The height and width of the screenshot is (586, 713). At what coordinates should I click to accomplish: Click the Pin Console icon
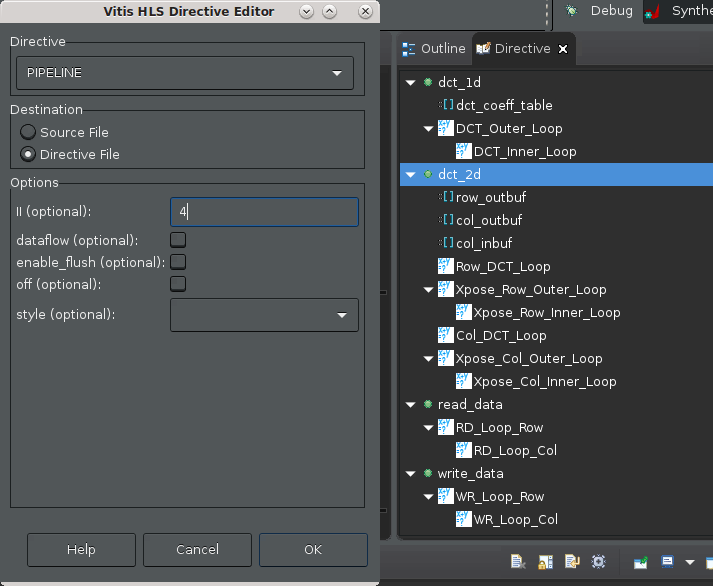point(641,562)
